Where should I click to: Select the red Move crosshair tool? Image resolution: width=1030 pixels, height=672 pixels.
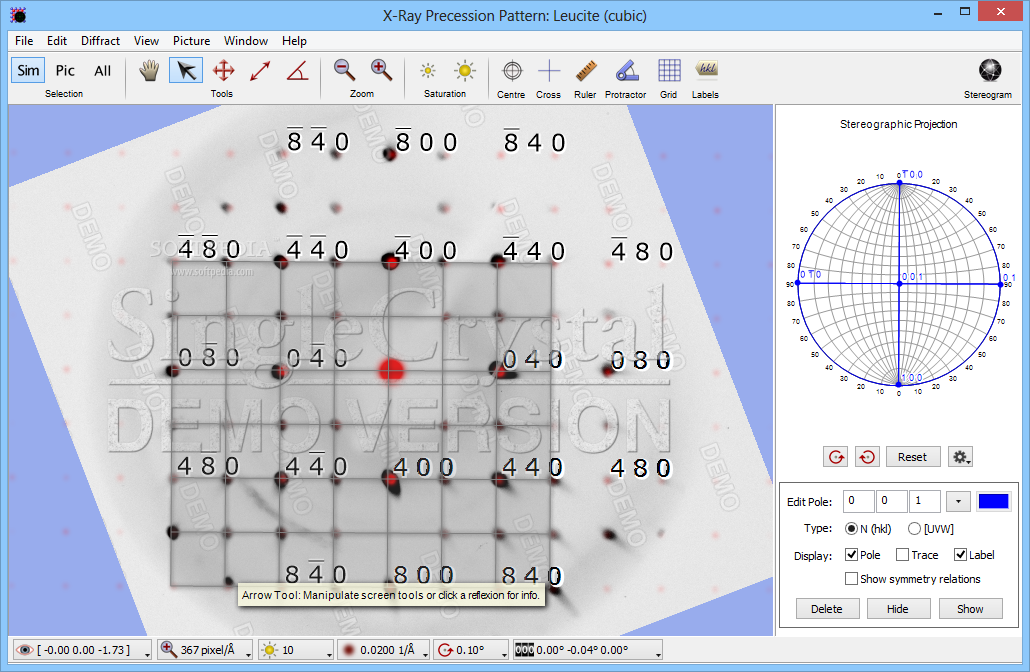click(223, 70)
